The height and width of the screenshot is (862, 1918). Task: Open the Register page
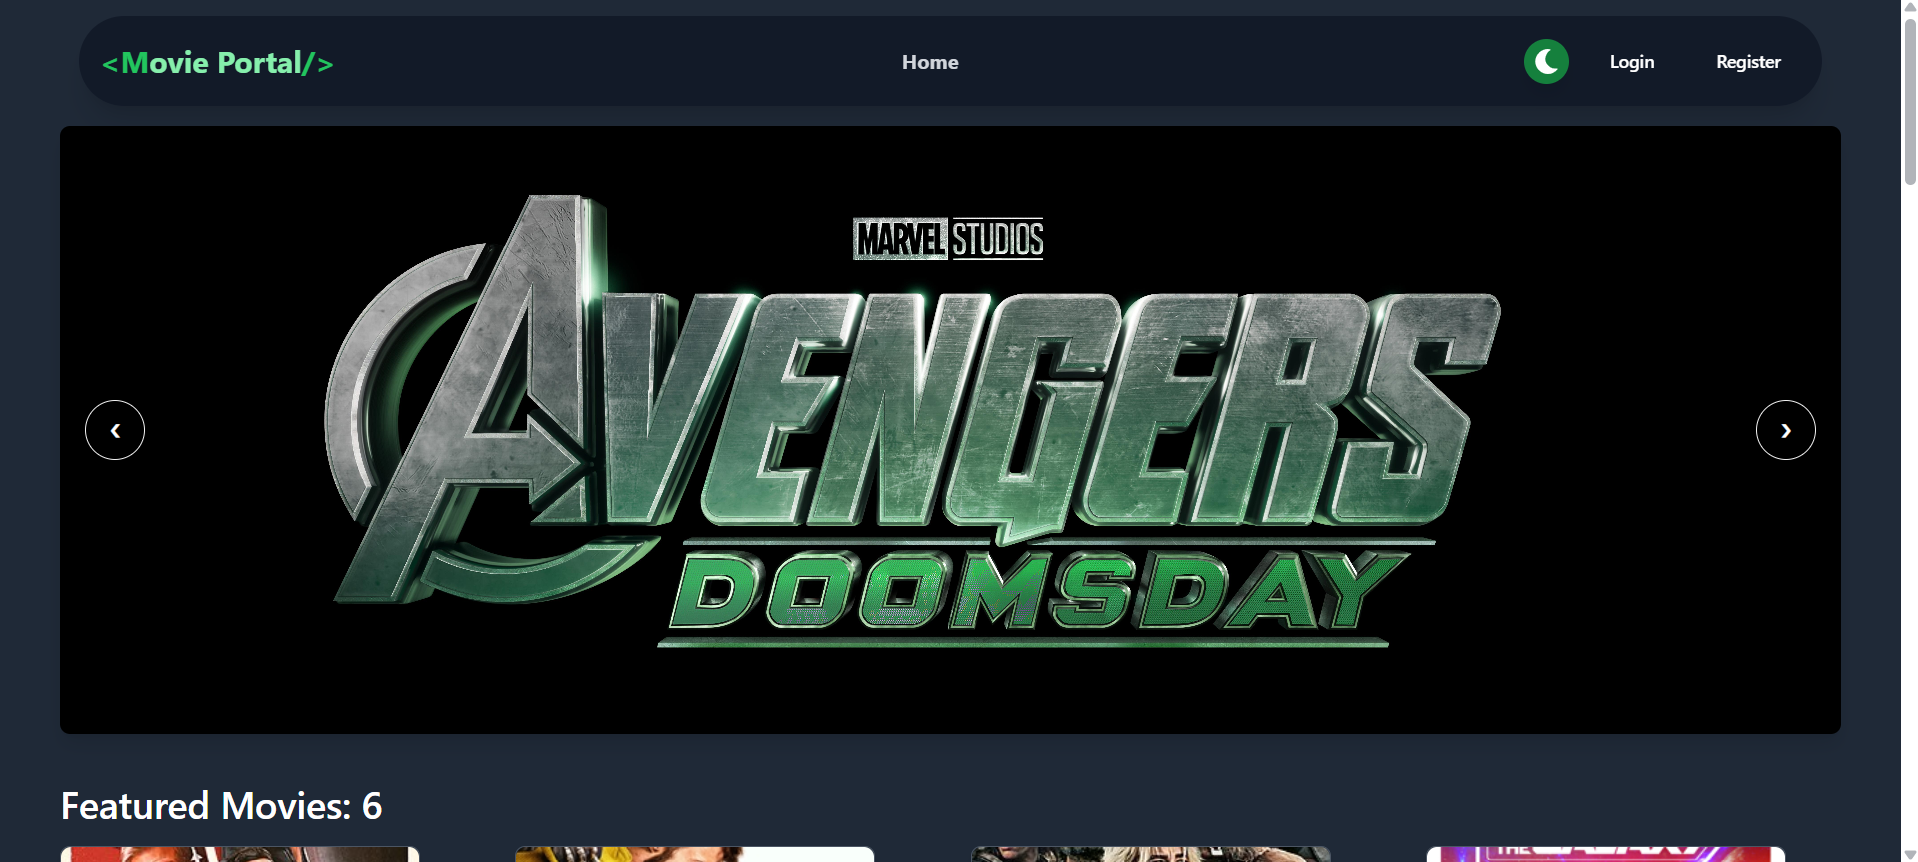pyautogui.click(x=1748, y=62)
